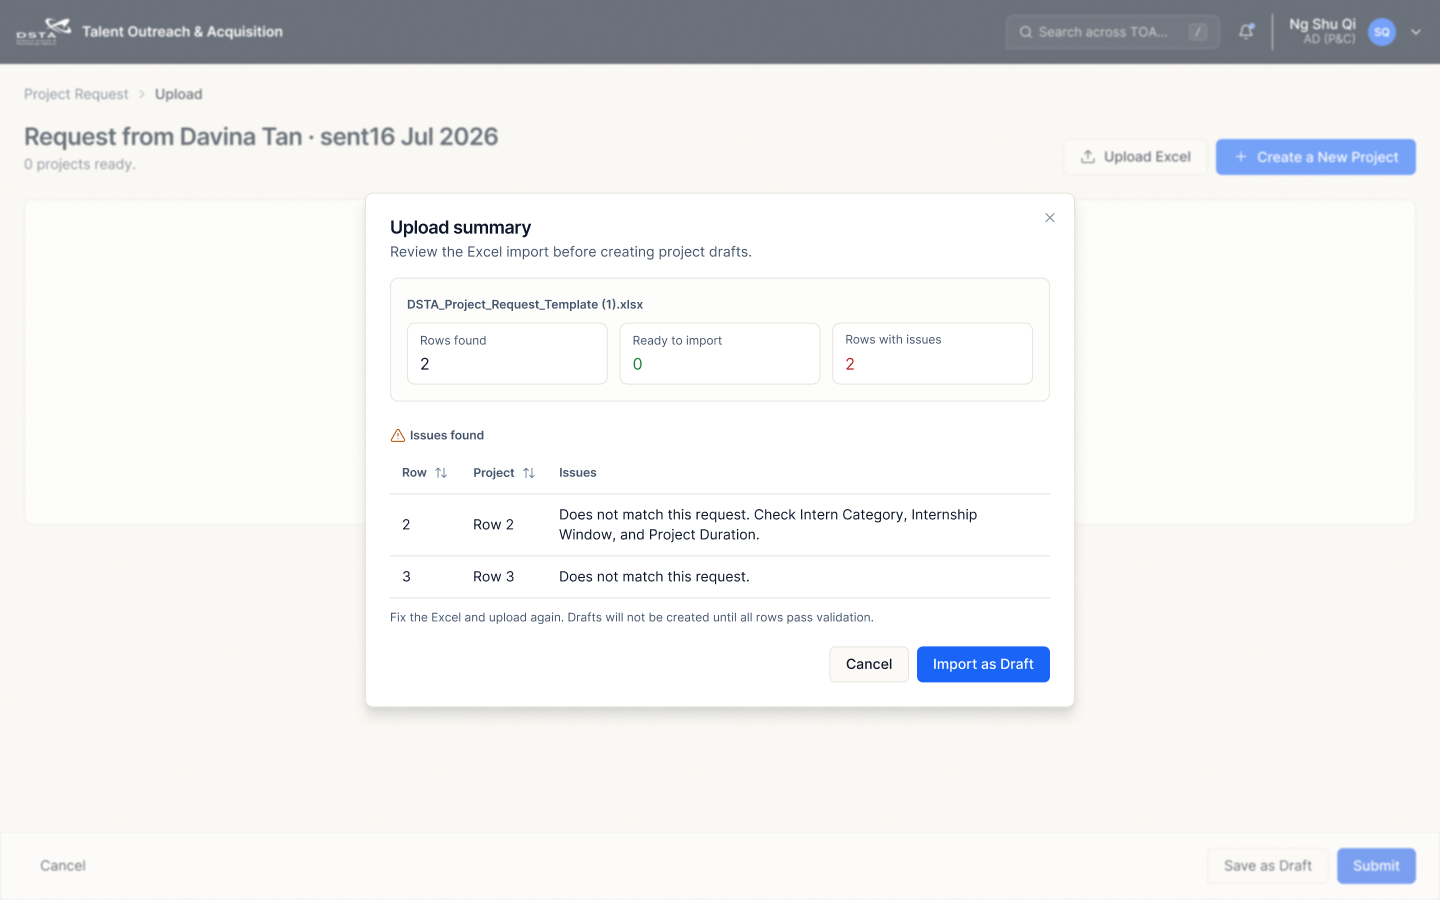Click Create a New Project button
1440x900 pixels.
[x=1316, y=157]
